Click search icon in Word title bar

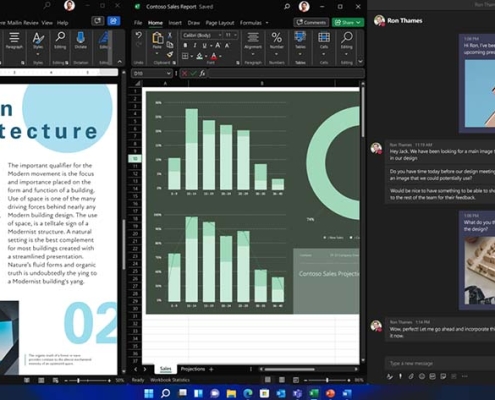coord(47,6)
